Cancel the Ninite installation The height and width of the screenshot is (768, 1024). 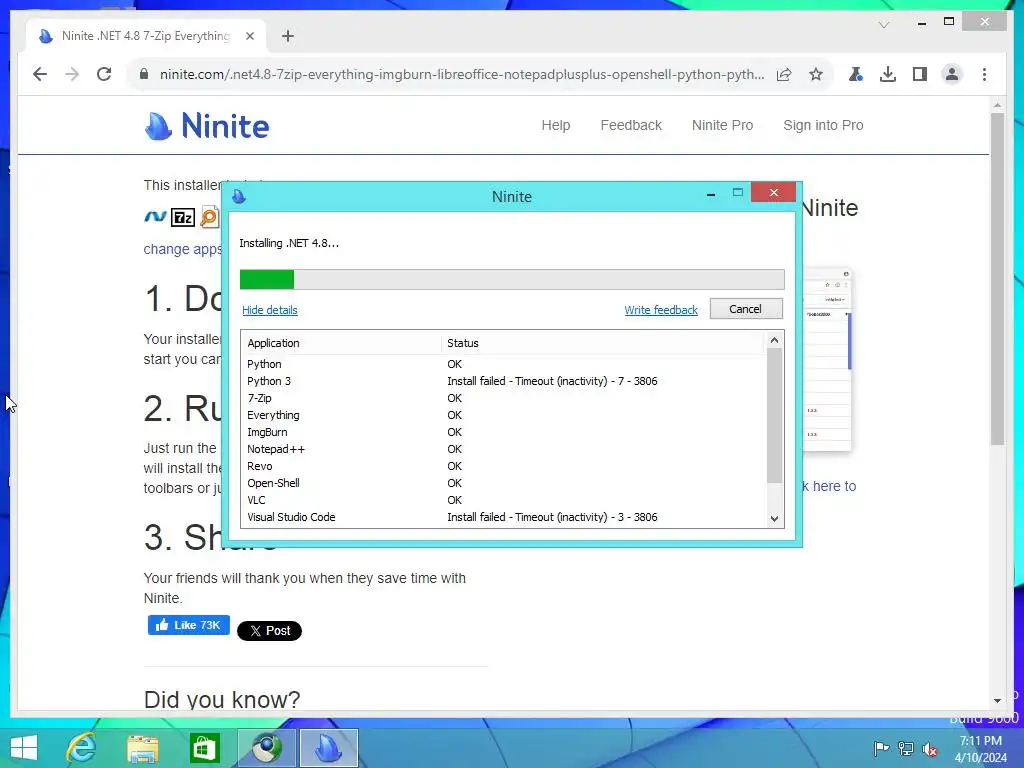click(x=746, y=309)
